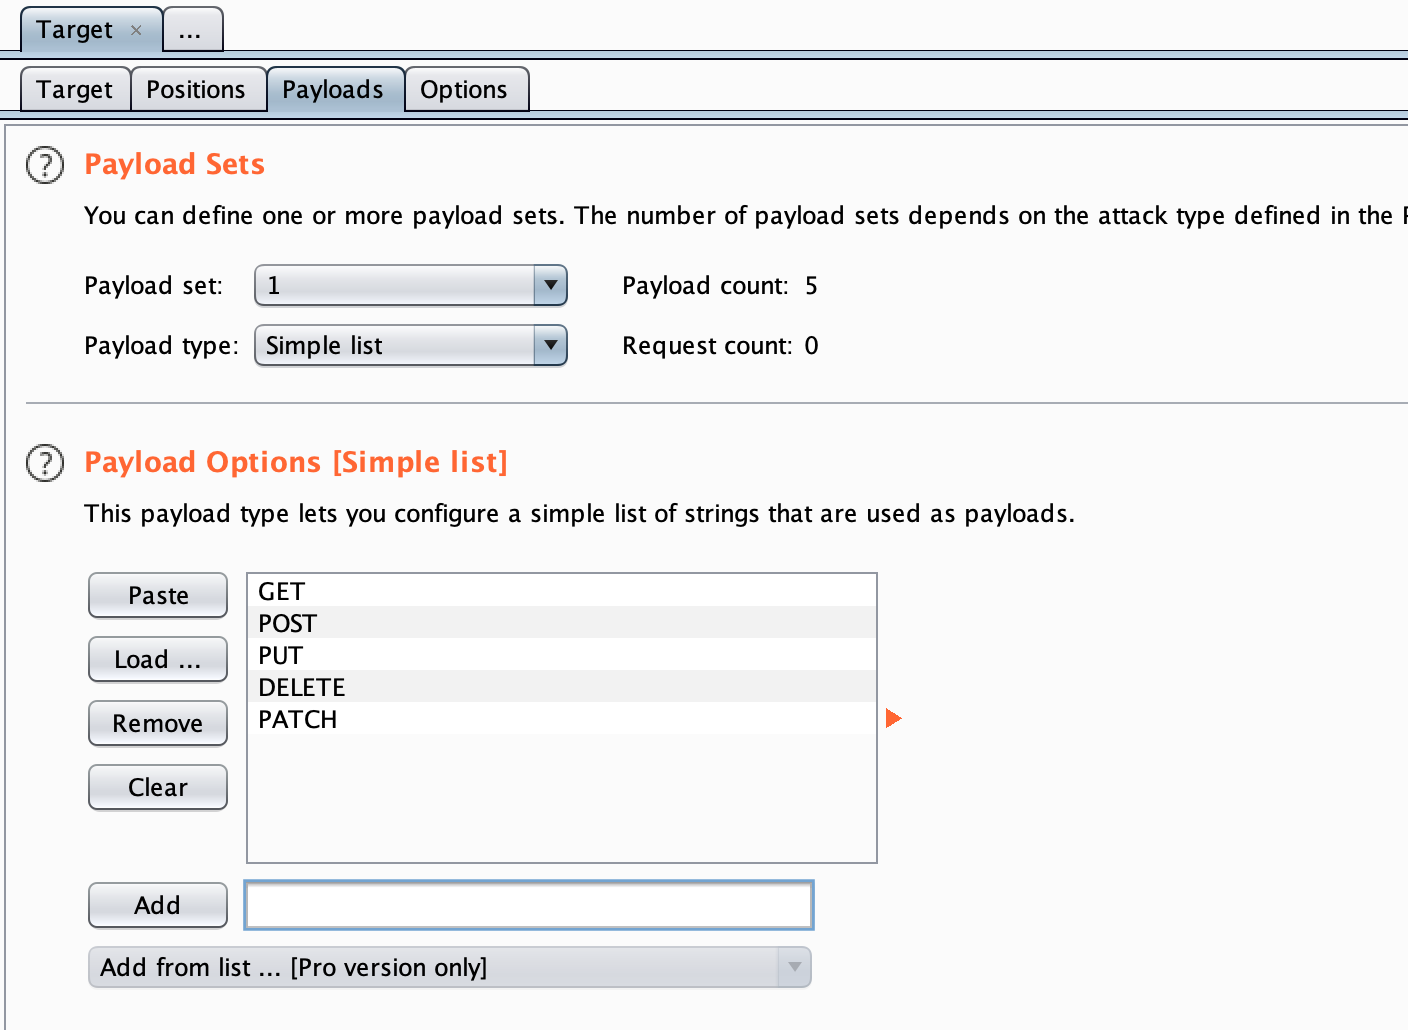Open the Payload type combo box

(x=410, y=345)
